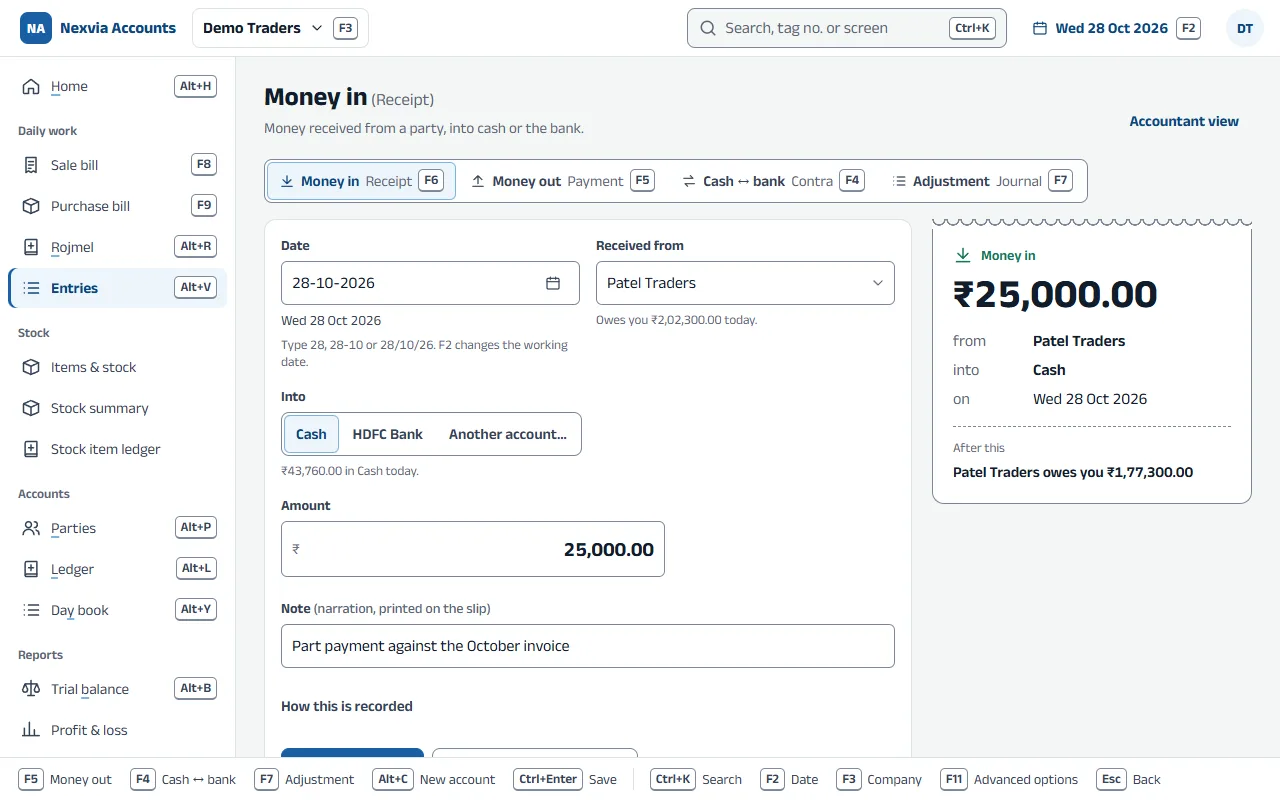This screenshot has width=1280, height=800.
Task: Click the Stock summary icon
Action: 31,408
